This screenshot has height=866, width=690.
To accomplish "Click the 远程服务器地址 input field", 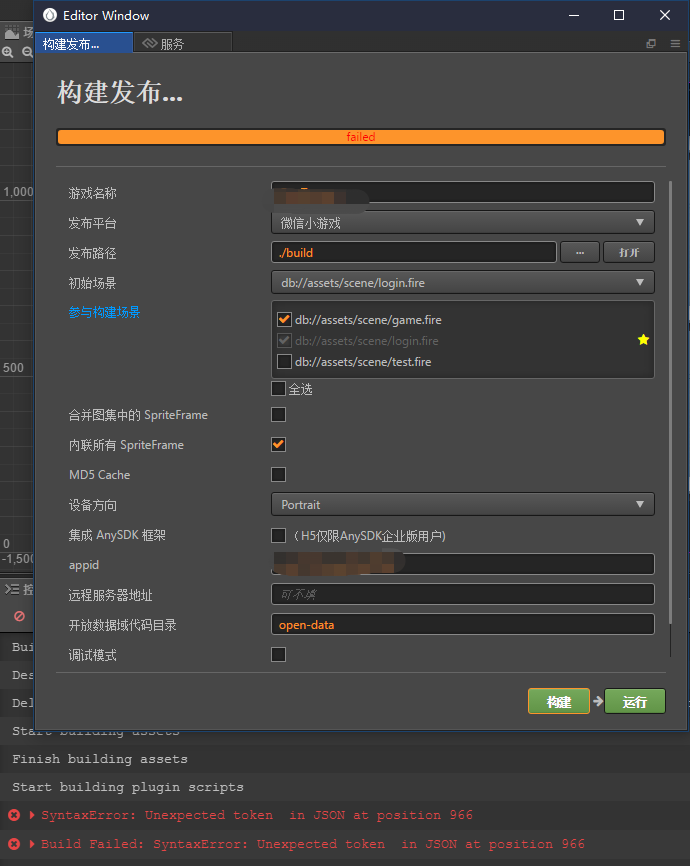I will (463, 594).
